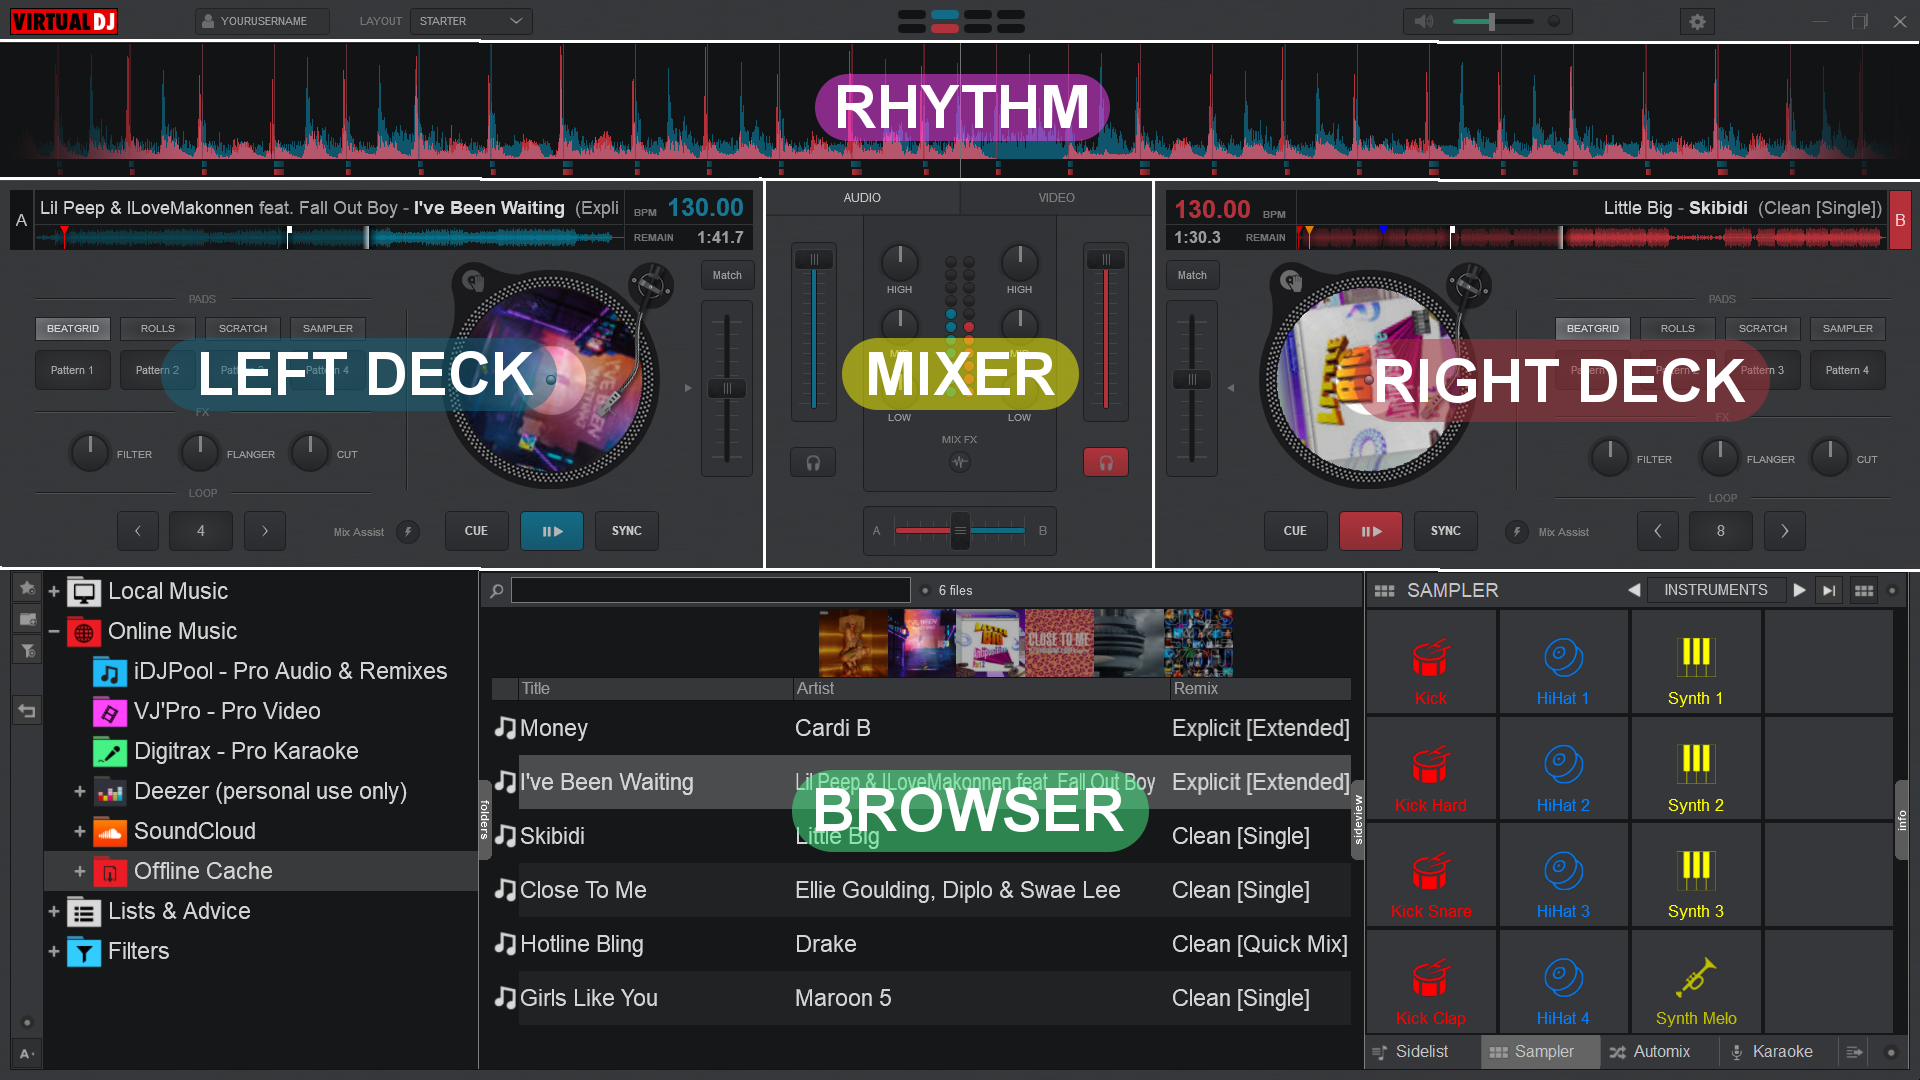Click the crossfader handle between A and B
1920x1080 pixels.
[x=960, y=531]
